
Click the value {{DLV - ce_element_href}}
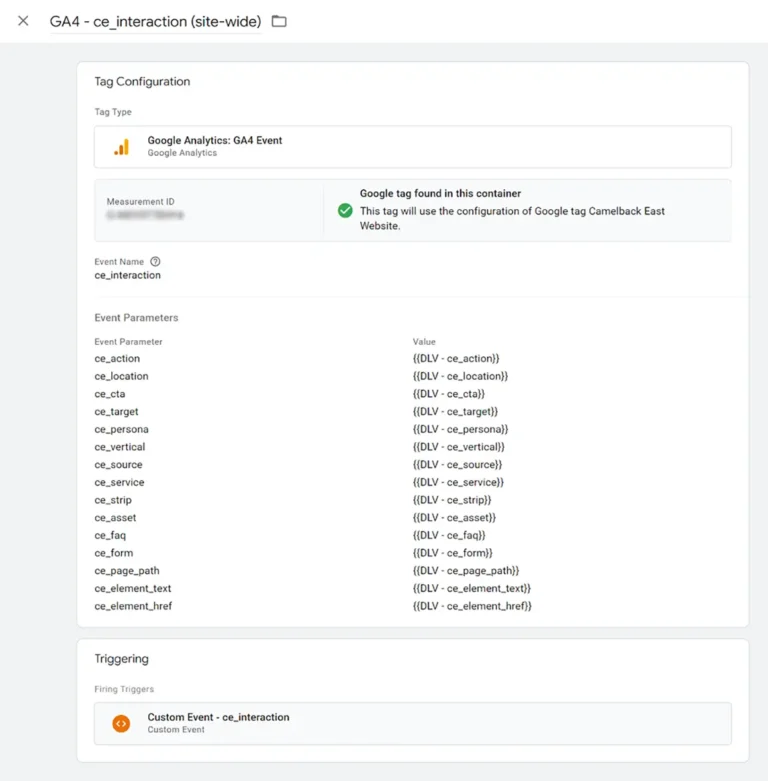tap(472, 606)
